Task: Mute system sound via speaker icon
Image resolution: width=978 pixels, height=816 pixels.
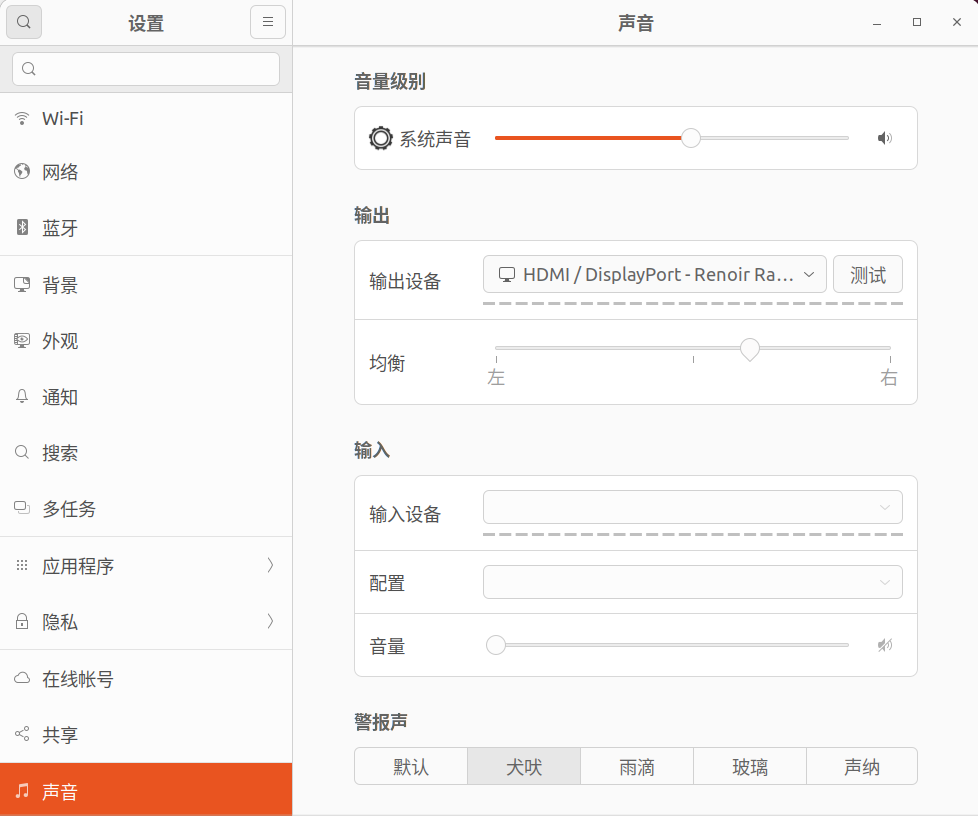Action: pos(884,138)
